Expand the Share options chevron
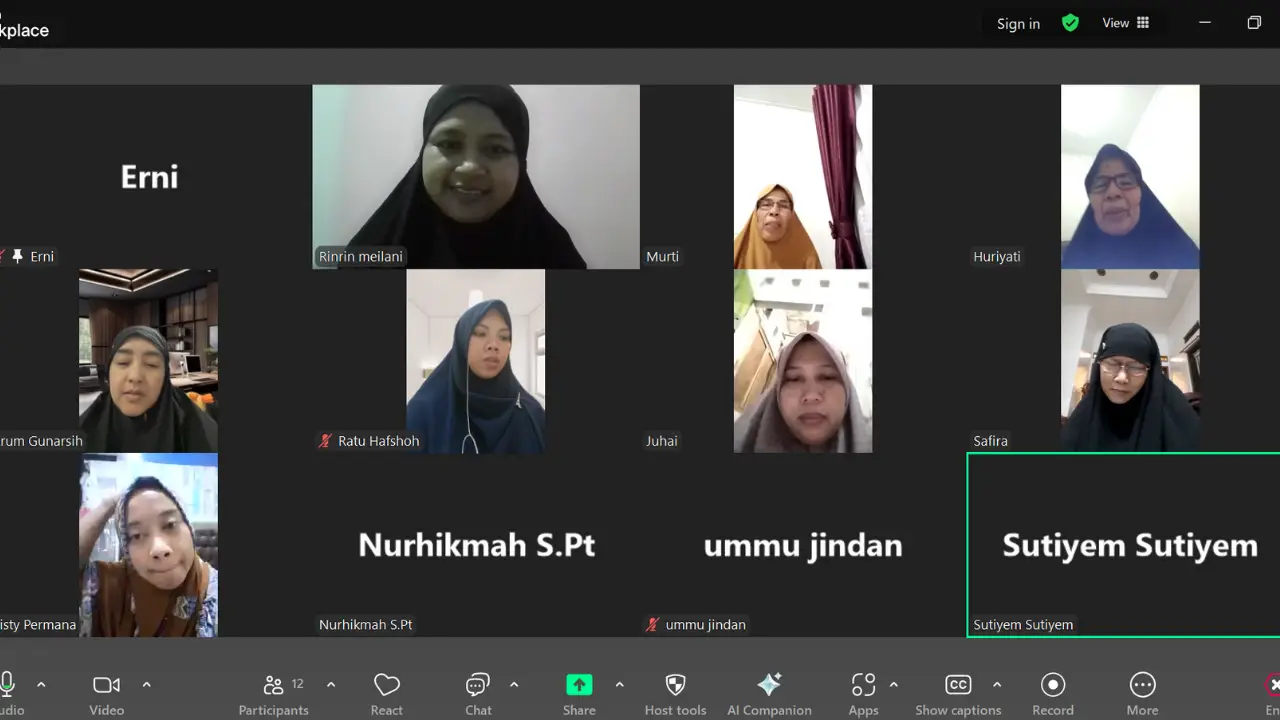The width and height of the screenshot is (1280, 720). point(619,685)
